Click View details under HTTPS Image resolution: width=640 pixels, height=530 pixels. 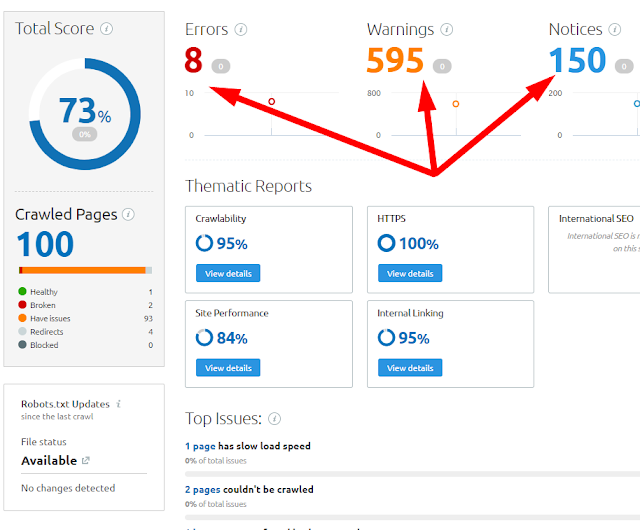click(x=410, y=273)
